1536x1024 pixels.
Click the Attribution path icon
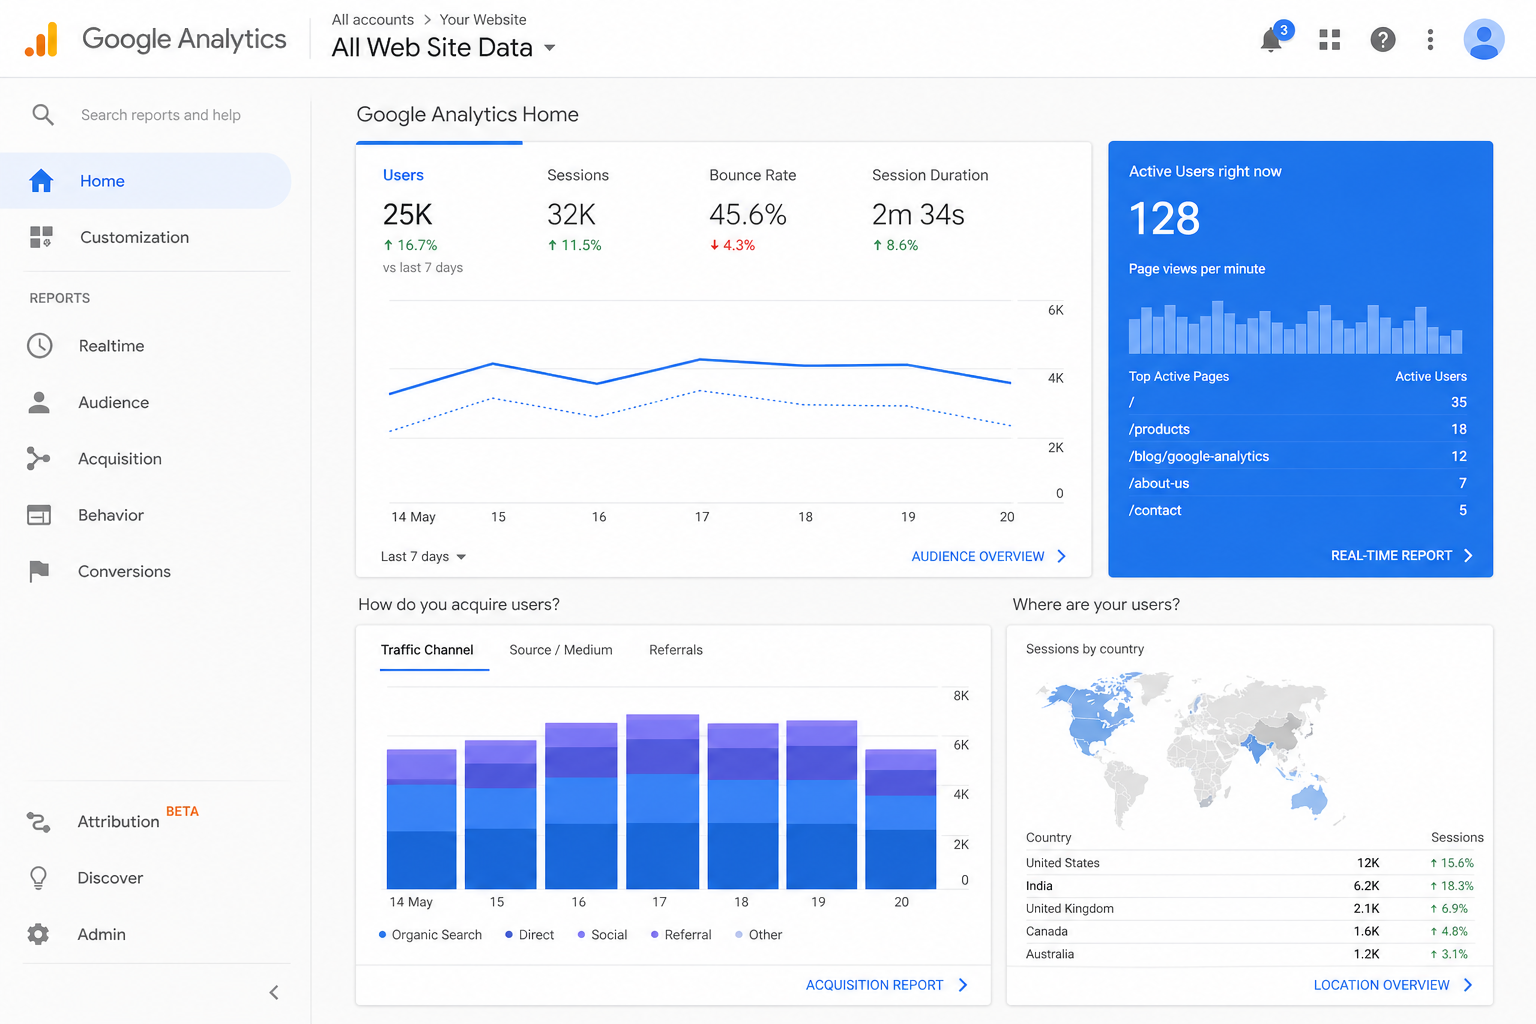[x=38, y=822]
